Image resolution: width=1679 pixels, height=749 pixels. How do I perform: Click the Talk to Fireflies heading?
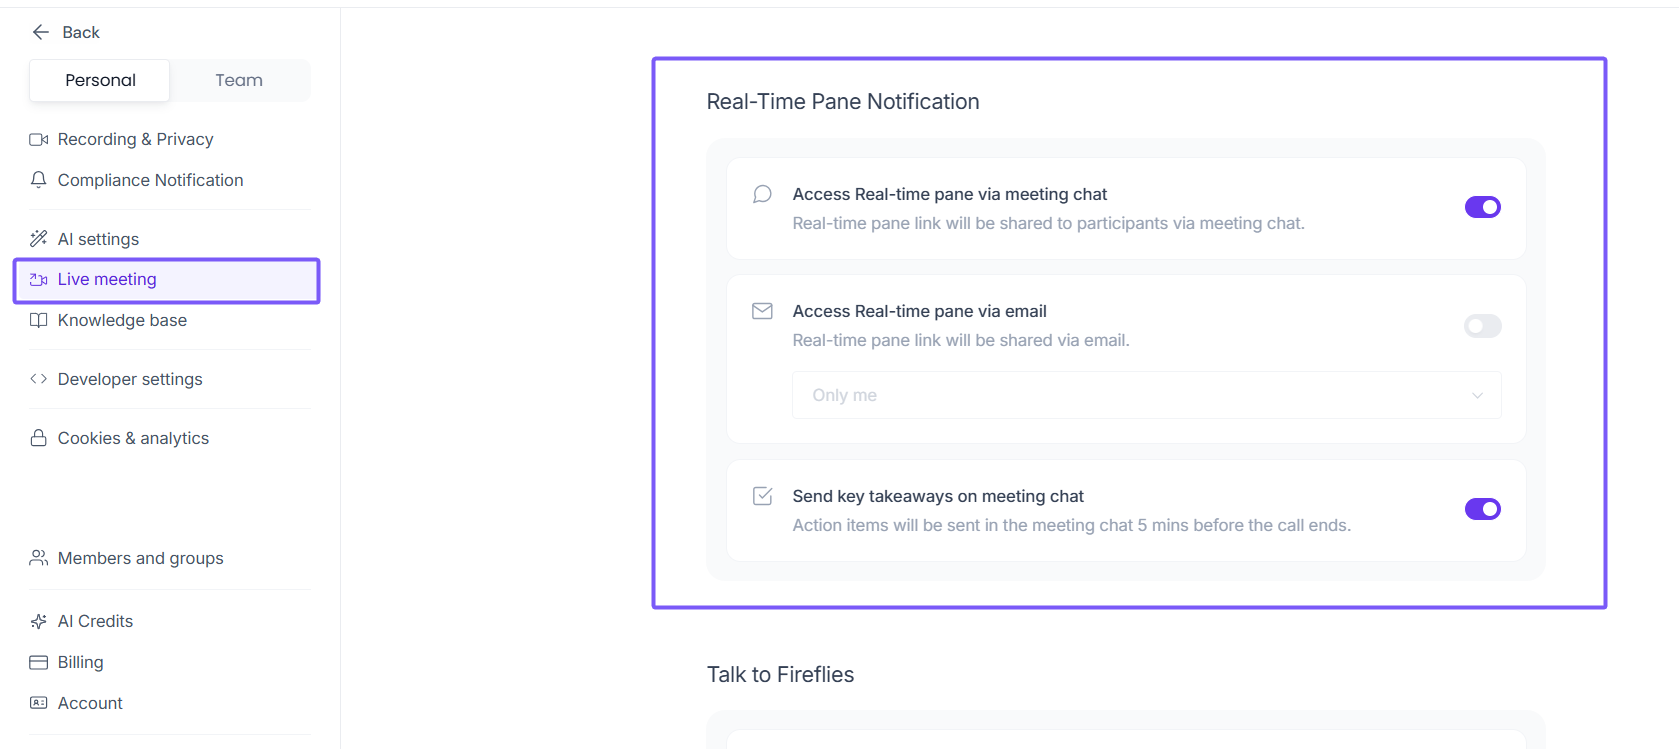pyautogui.click(x=780, y=675)
